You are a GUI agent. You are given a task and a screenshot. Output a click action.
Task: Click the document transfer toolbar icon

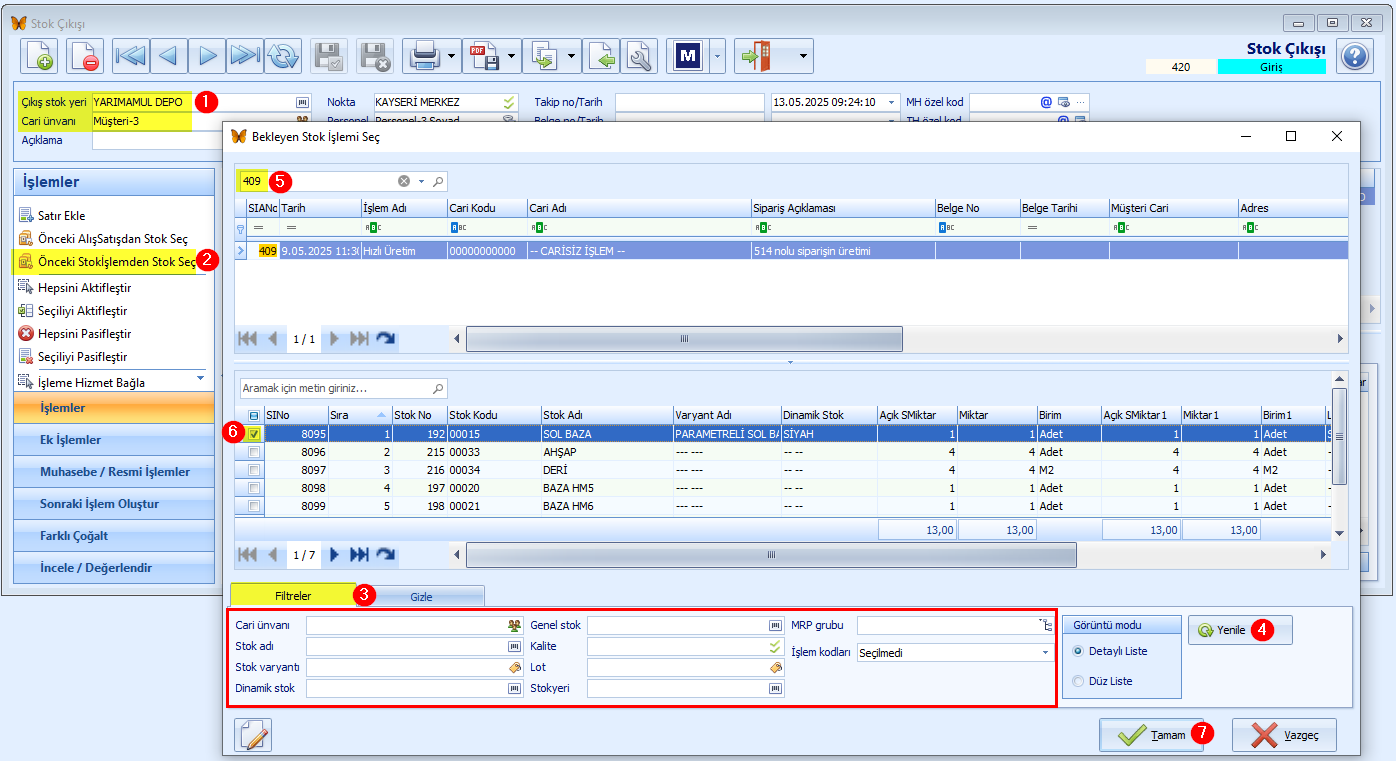click(x=544, y=56)
